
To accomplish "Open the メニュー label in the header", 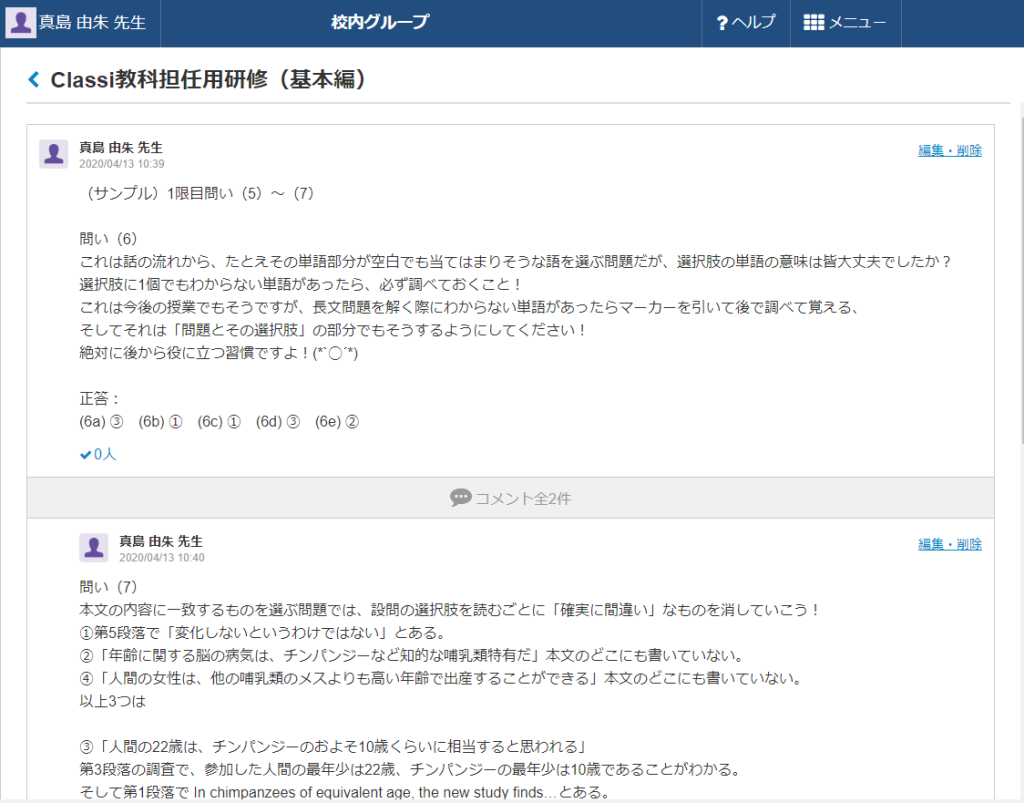I will (x=857, y=23).
